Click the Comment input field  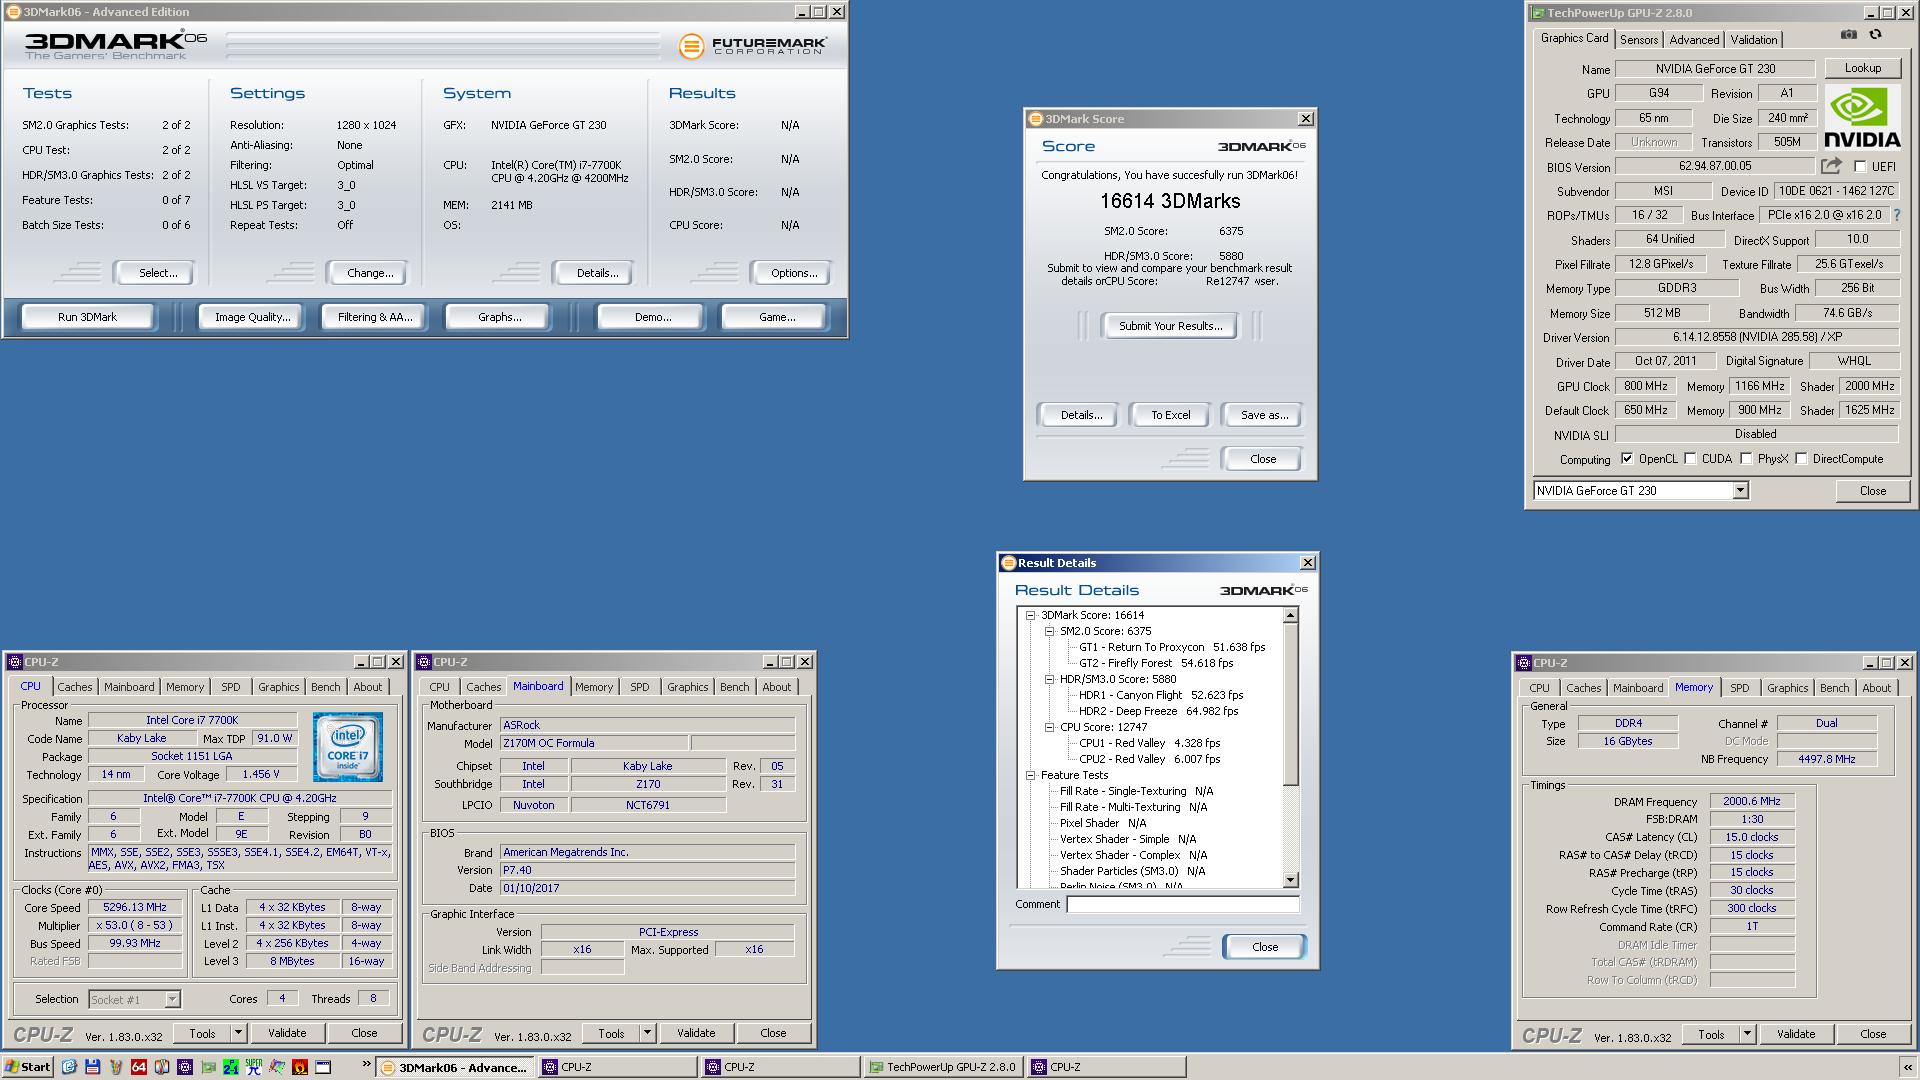coord(1182,904)
